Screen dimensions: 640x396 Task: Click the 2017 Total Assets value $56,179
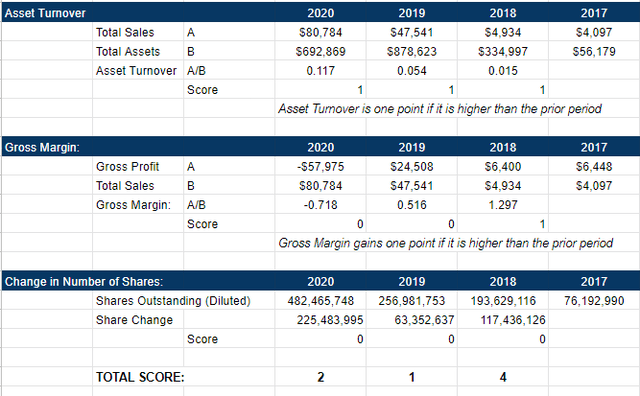coord(594,51)
